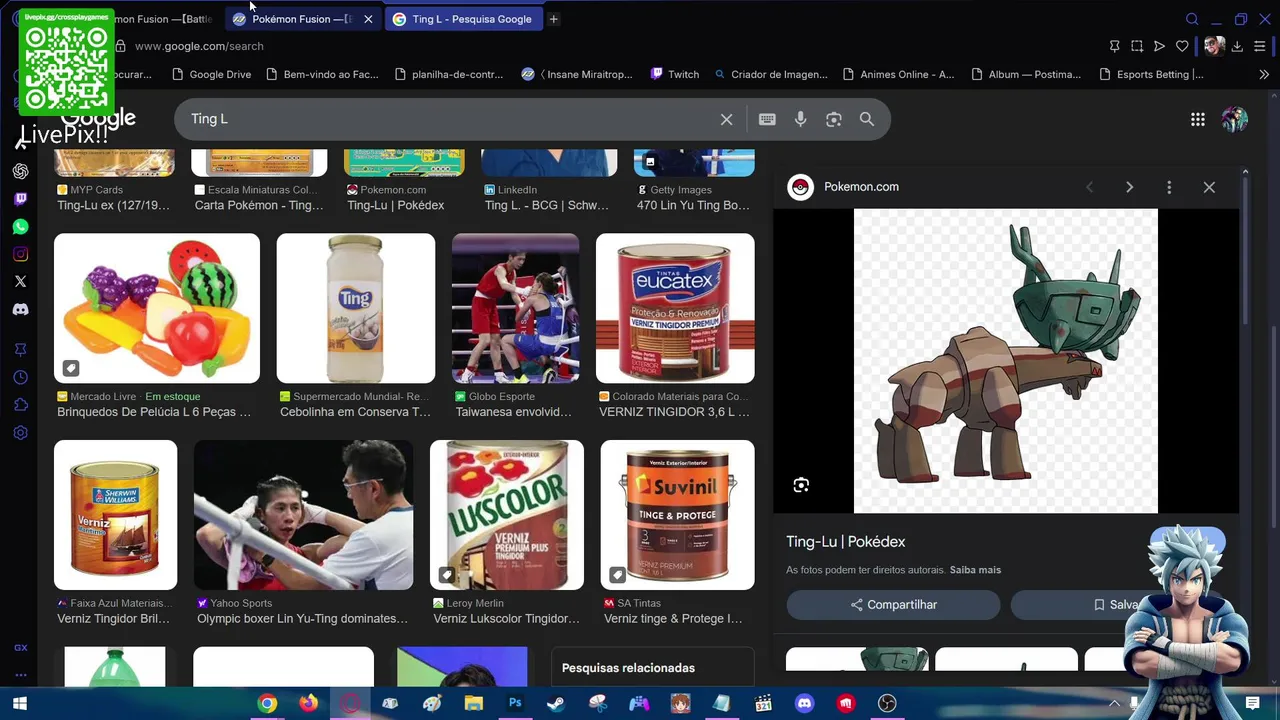Open the tab search magnifier
The height and width of the screenshot is (720, 1280).
pos(1192,19)
